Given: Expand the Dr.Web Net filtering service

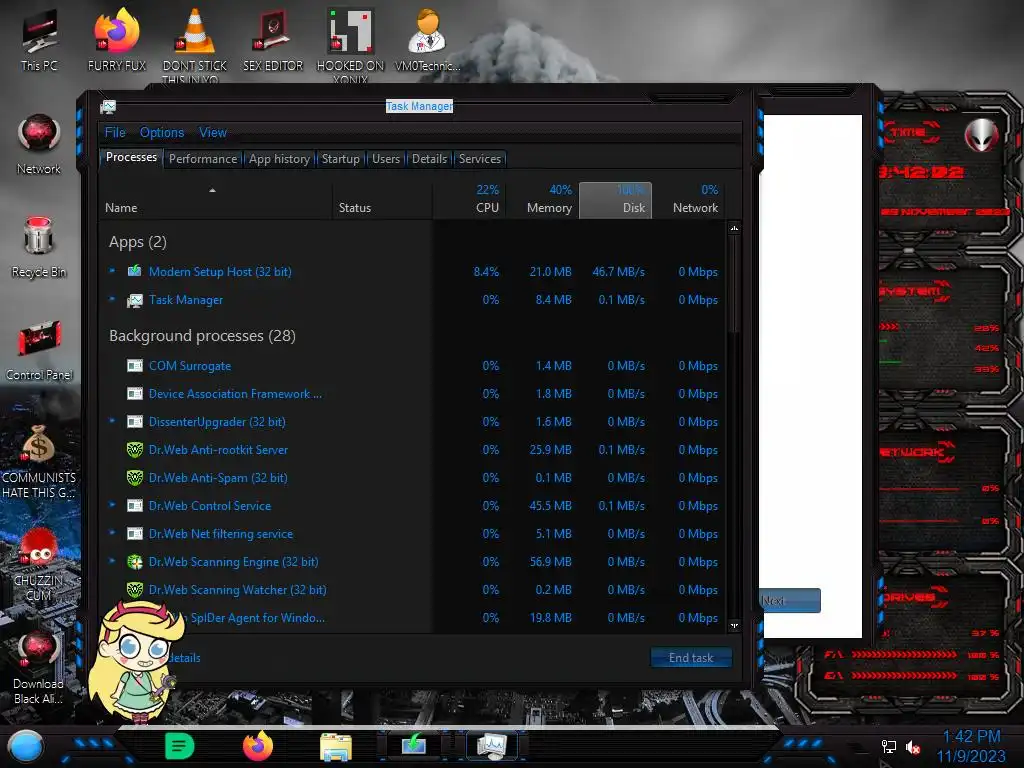Looking at the screenshot, I should 112,533.
